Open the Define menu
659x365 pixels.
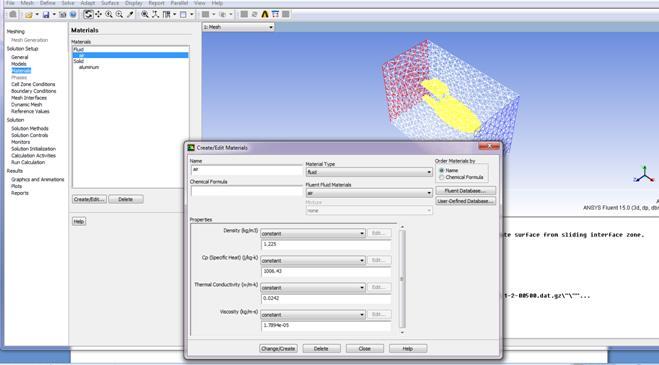pyautogui.click(x=47, y=3)
